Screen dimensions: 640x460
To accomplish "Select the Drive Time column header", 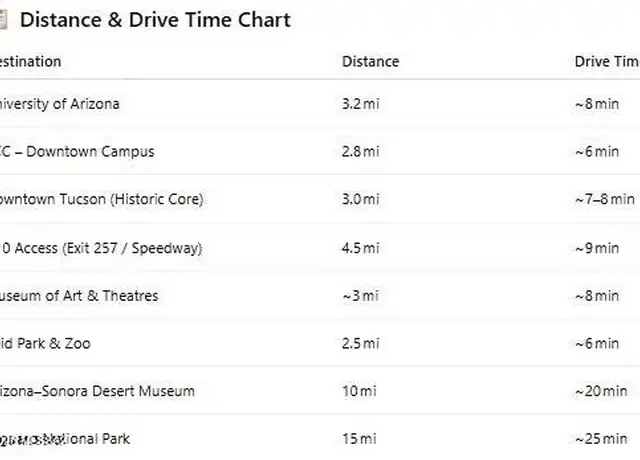I will [606, 61].
